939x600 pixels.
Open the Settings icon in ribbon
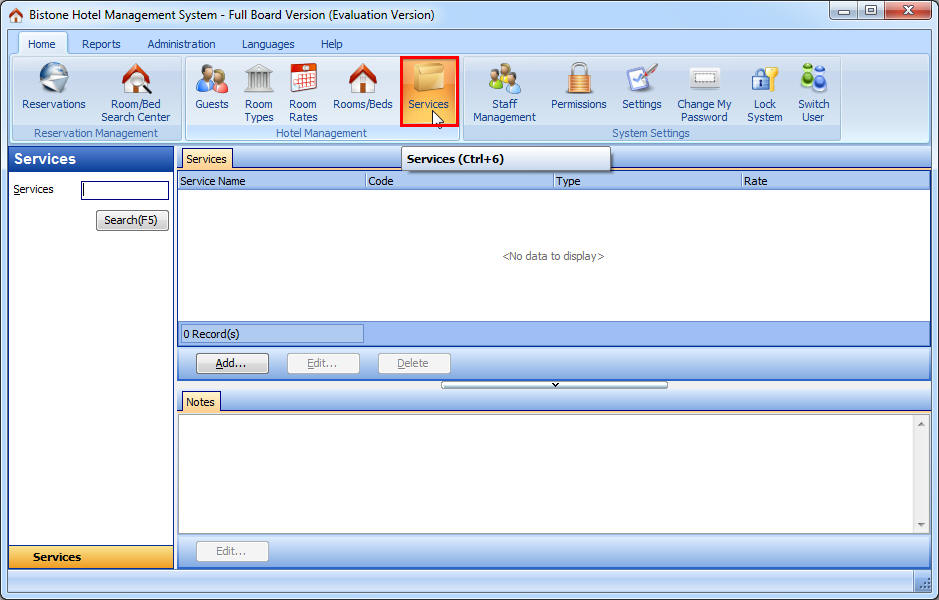pos(641,88)
